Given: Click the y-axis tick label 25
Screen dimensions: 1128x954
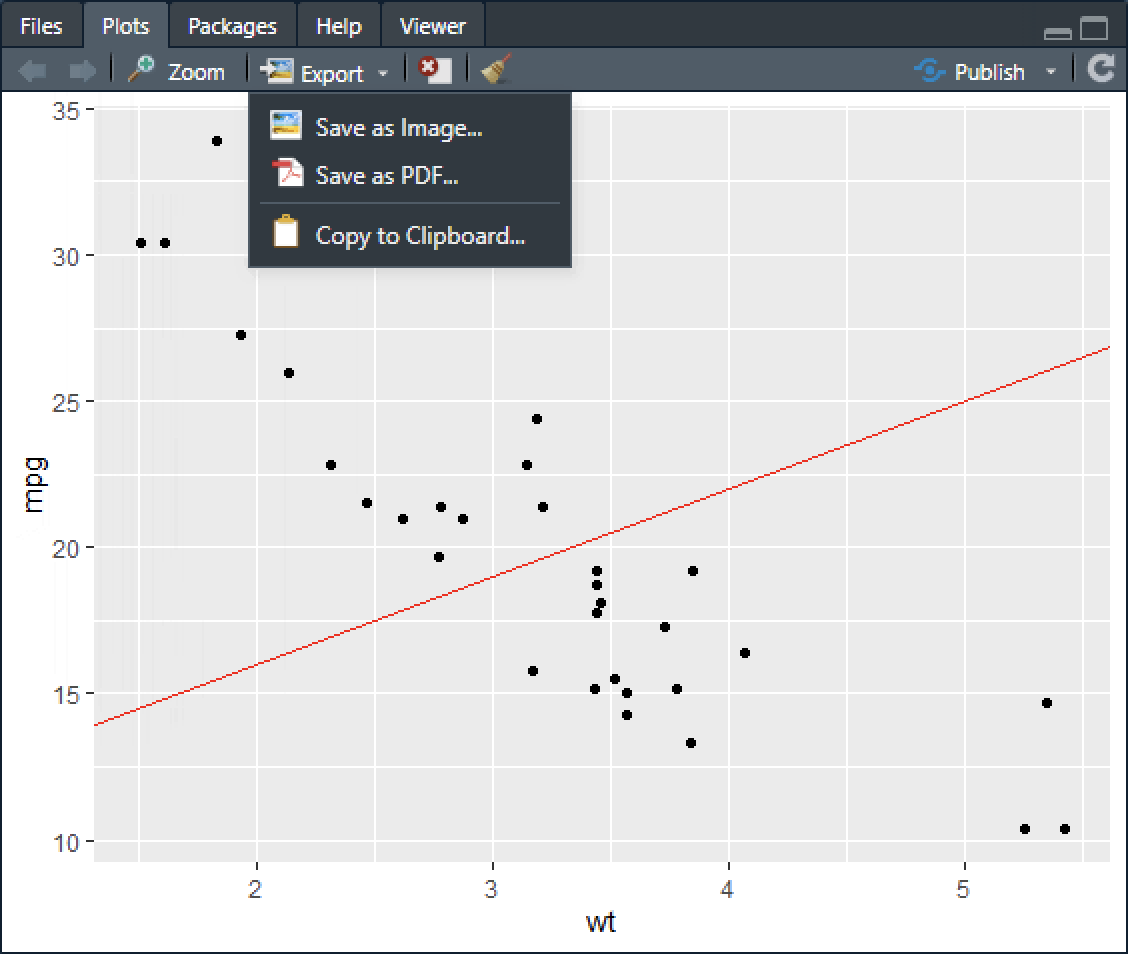Looking at the screenshot, I should click(x=65, y=403).
